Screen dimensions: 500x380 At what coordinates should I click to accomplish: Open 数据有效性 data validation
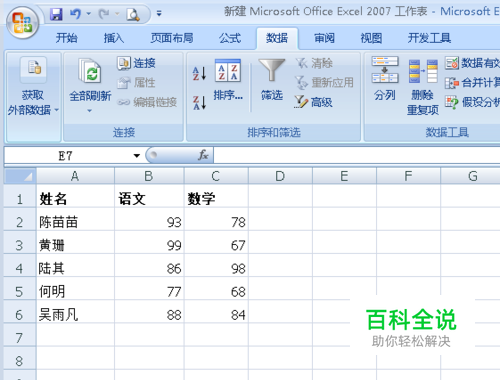[472, 63]
